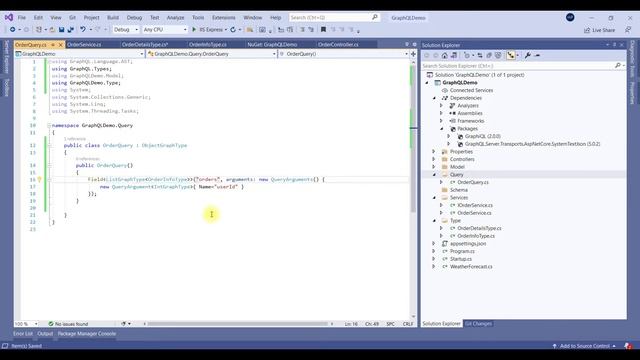Click the Solution Explorer back arrow icon

[x=427, y=56]
